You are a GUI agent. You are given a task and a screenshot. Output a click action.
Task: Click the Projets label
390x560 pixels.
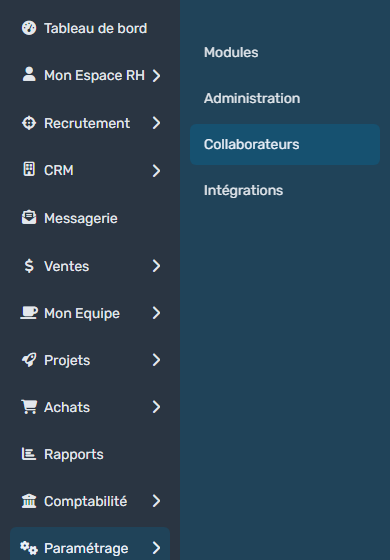coord(67,361)
